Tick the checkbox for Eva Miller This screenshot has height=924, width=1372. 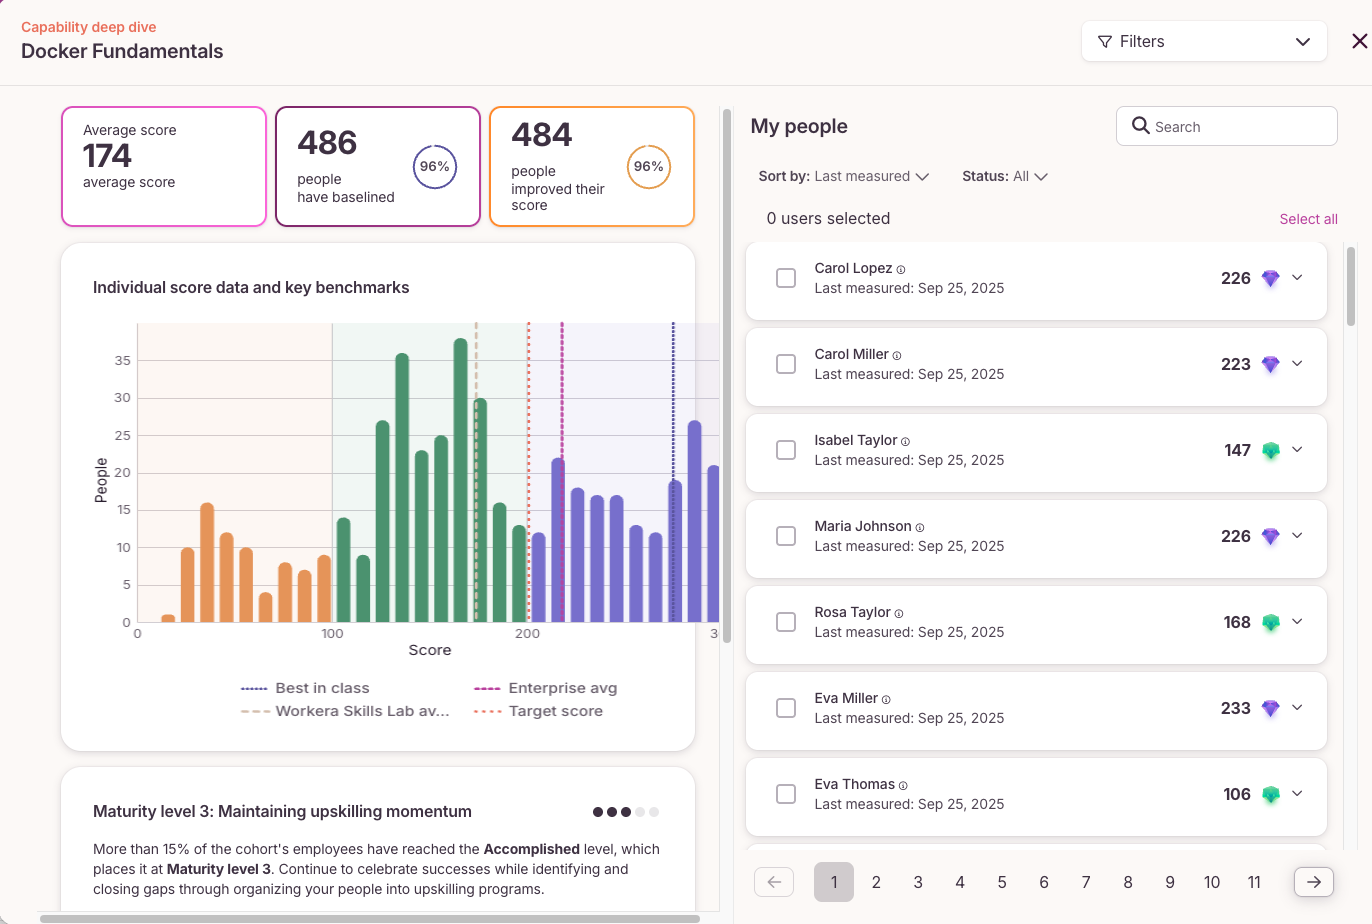(x=786, y=708)
